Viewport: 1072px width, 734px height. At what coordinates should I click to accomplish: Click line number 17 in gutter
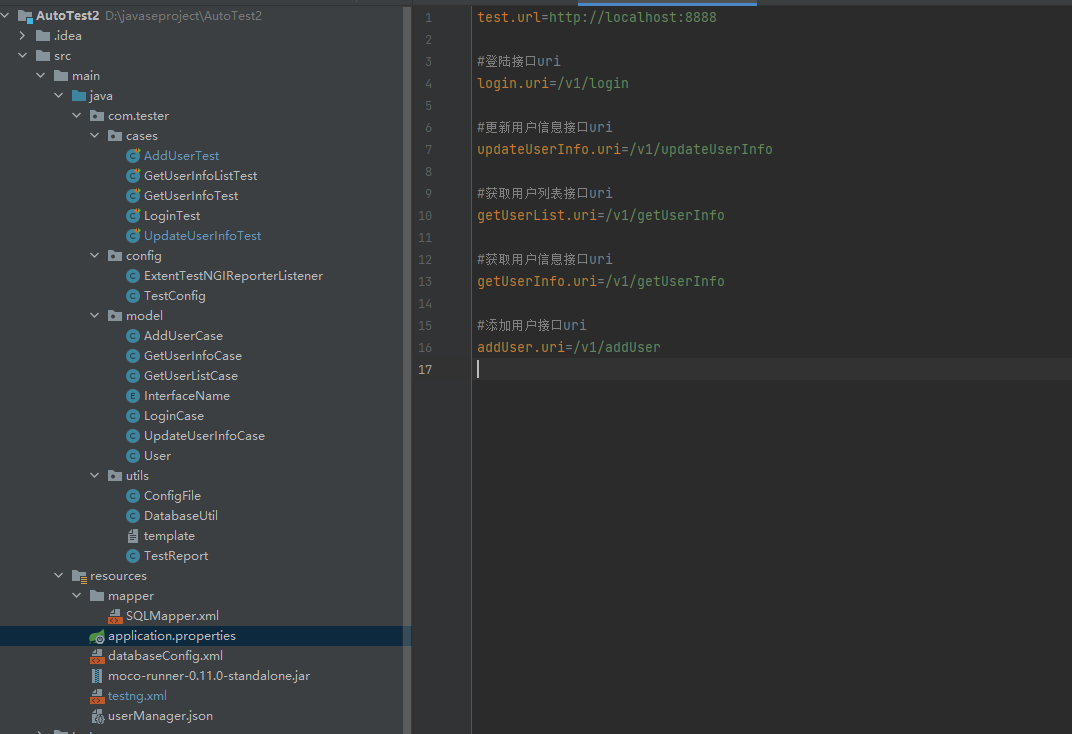coord(425,370)
